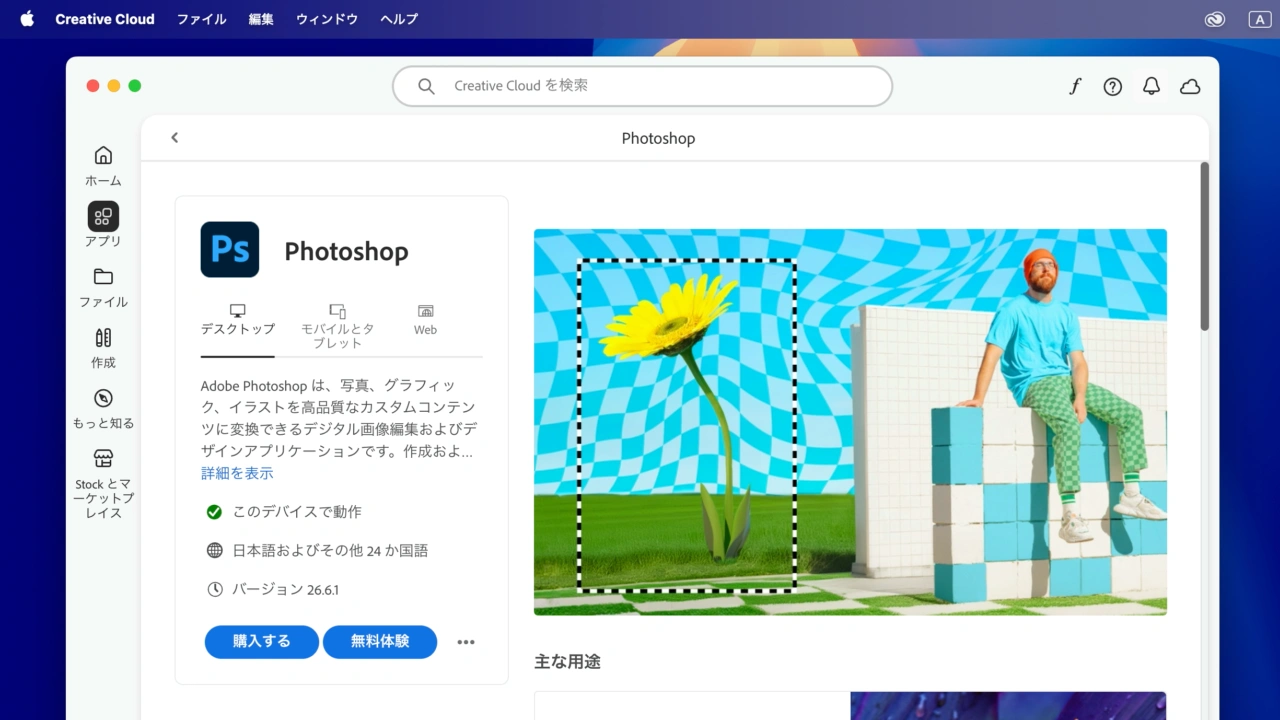Select the Web tab
Screen dimensions: 1280x720
(x=426, y=320)
